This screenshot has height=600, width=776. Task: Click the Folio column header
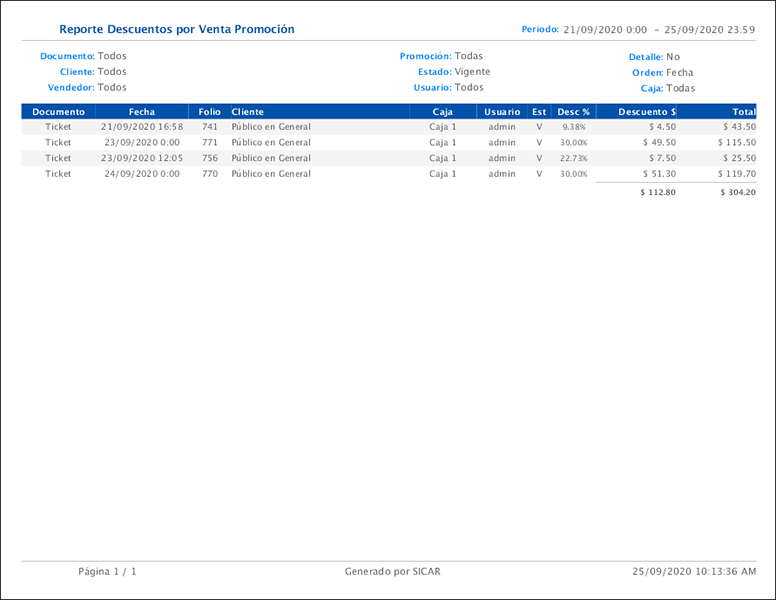(x=209, y=112)
